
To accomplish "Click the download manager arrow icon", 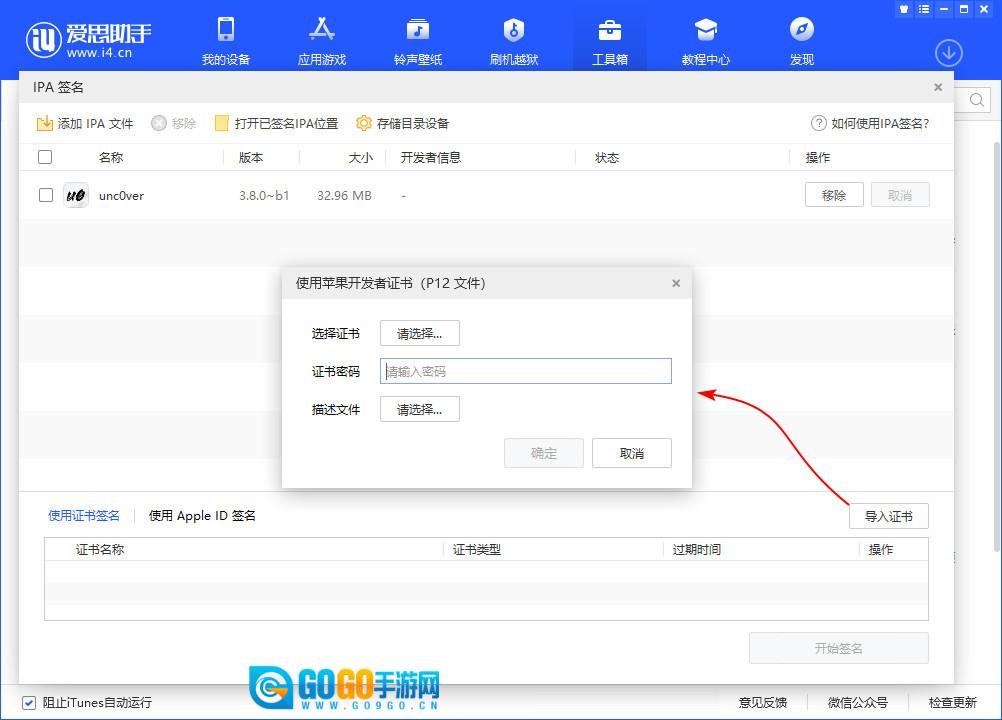I will 948,53.
